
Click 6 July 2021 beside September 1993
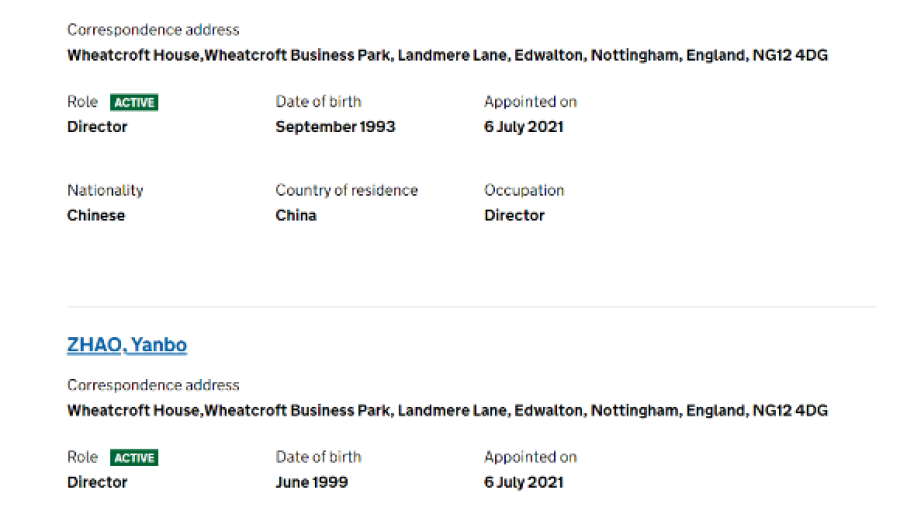pyautogui.click(x=523, y=127)
